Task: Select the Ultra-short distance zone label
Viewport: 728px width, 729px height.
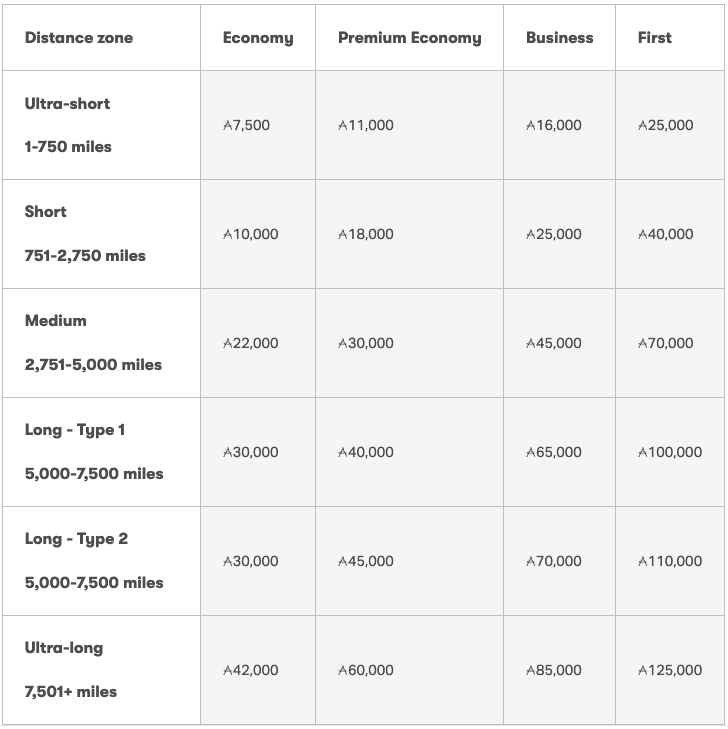Action: [68, 104]
